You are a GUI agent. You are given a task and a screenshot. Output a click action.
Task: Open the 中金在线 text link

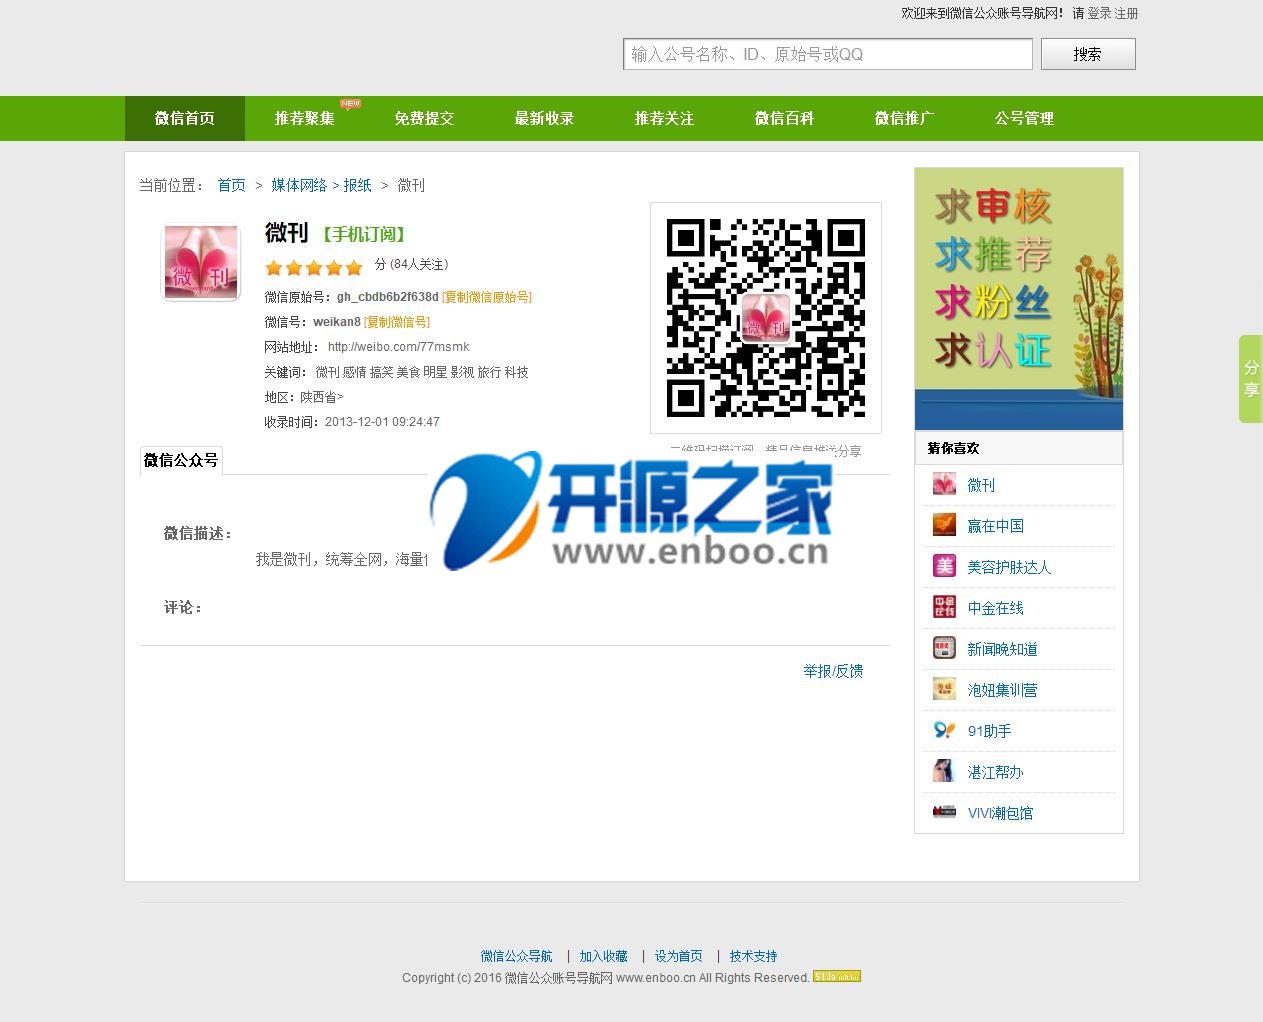(x=995, y=608)
